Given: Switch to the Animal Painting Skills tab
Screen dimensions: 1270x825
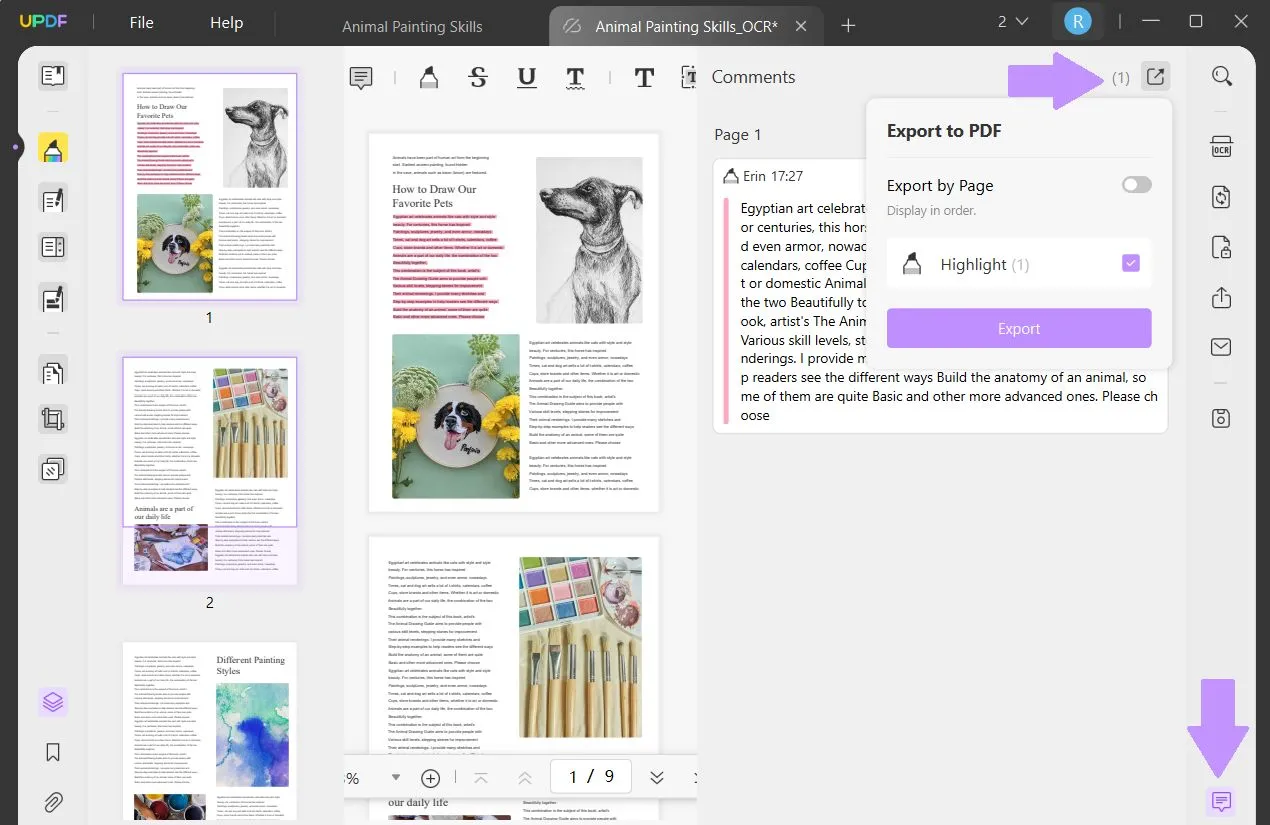Looking at the screenshot, I should [412, 26].
